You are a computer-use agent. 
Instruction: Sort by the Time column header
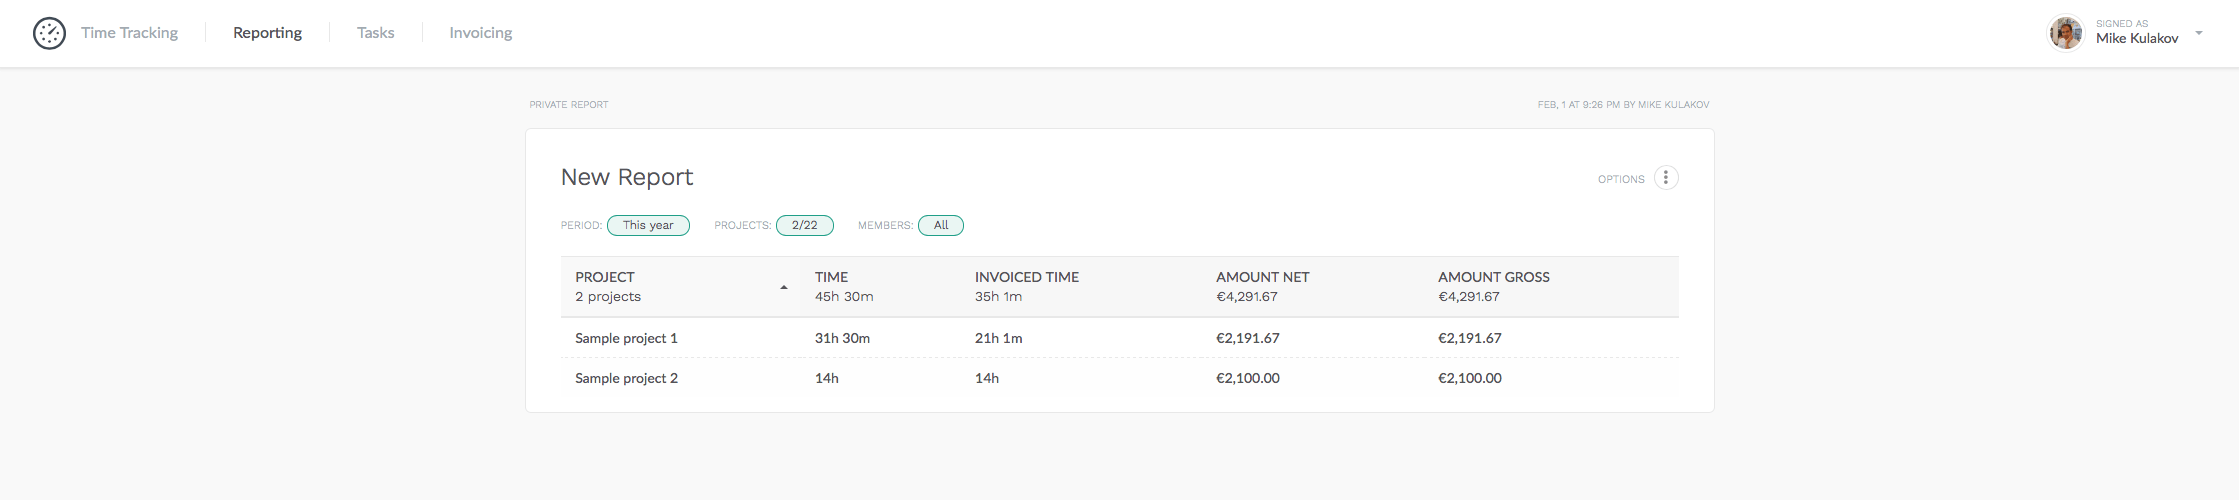[831, 277]
